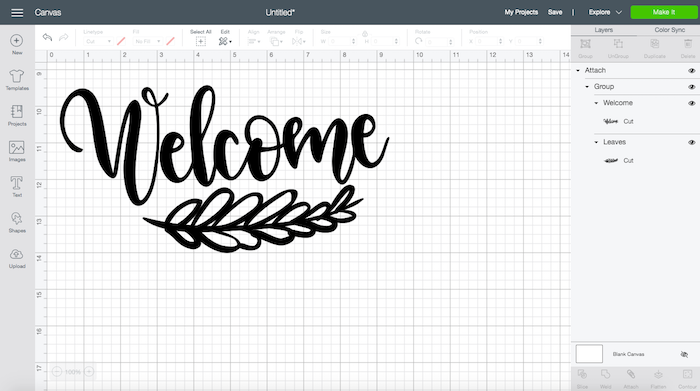Click the lock aspect ratio icon
The height and width of the screenshot is (391, 700).
click(x=365, y=34)
